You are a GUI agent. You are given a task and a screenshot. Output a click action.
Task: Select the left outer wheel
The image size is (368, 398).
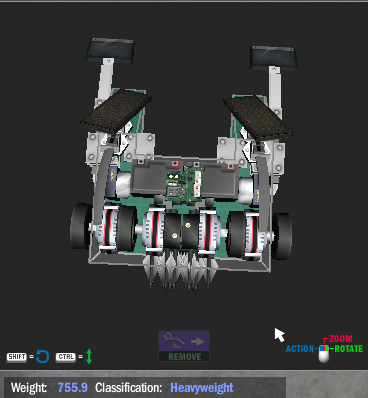tap(80, 226)
